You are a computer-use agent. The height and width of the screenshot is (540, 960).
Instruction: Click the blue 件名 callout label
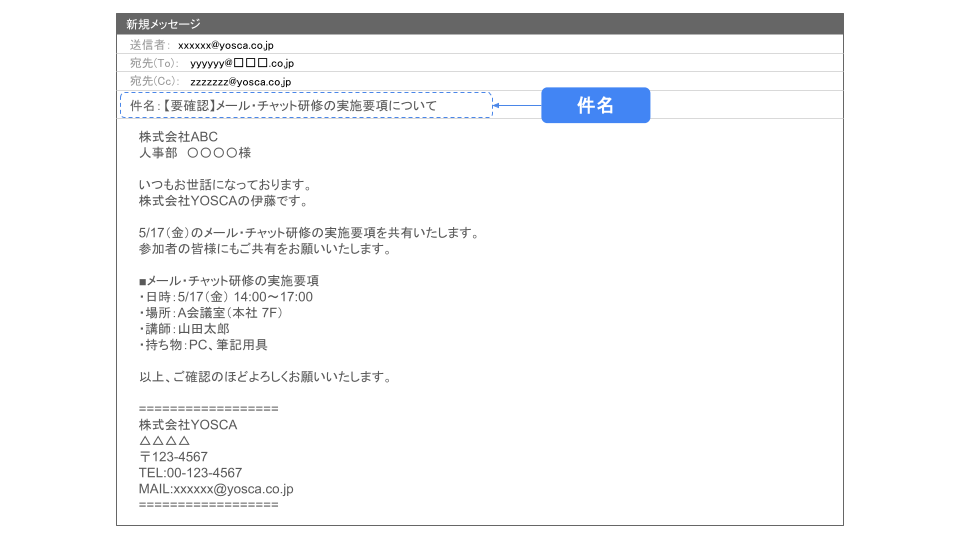pyautogui.click(x=595, y=105)
